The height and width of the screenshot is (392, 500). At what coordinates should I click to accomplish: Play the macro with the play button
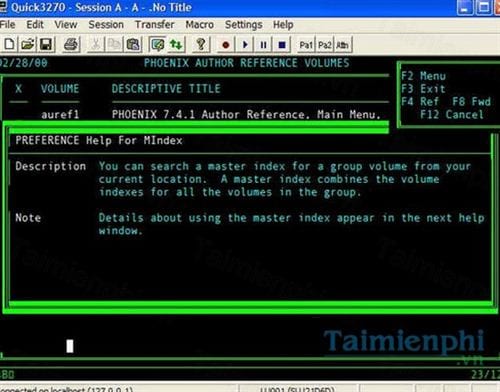click(245, 45)
